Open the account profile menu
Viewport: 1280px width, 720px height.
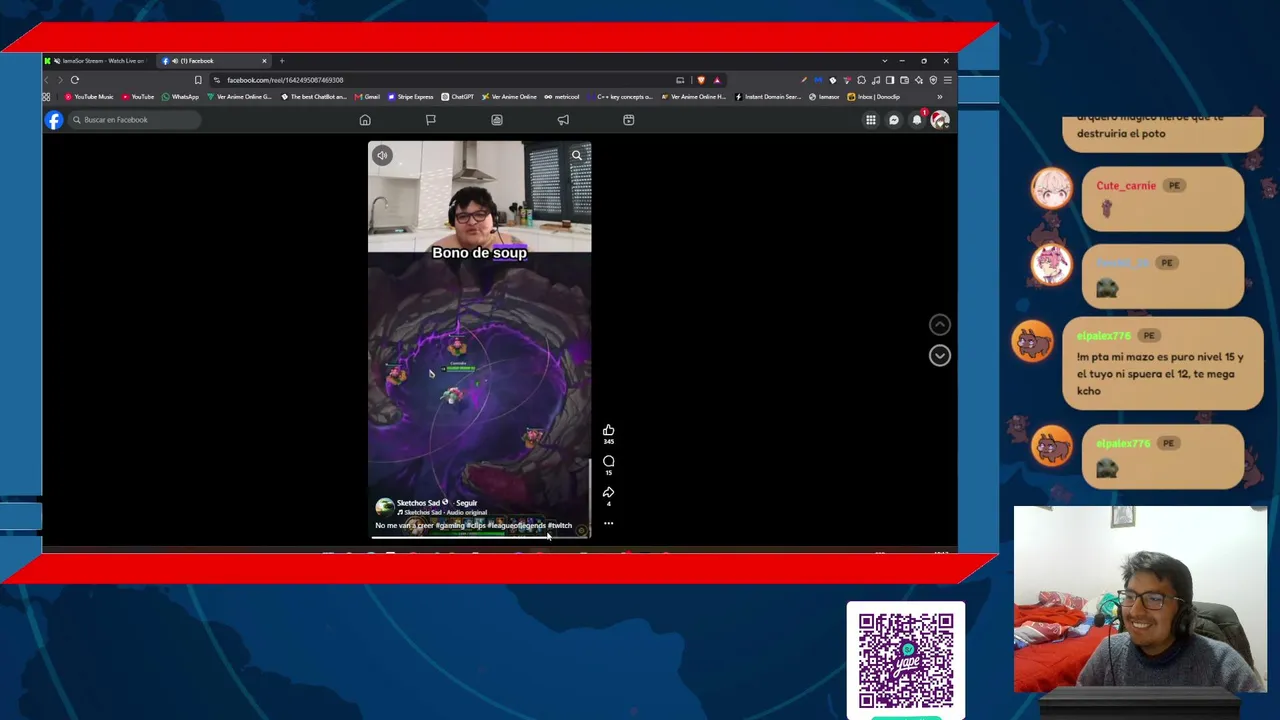(939, 120)
